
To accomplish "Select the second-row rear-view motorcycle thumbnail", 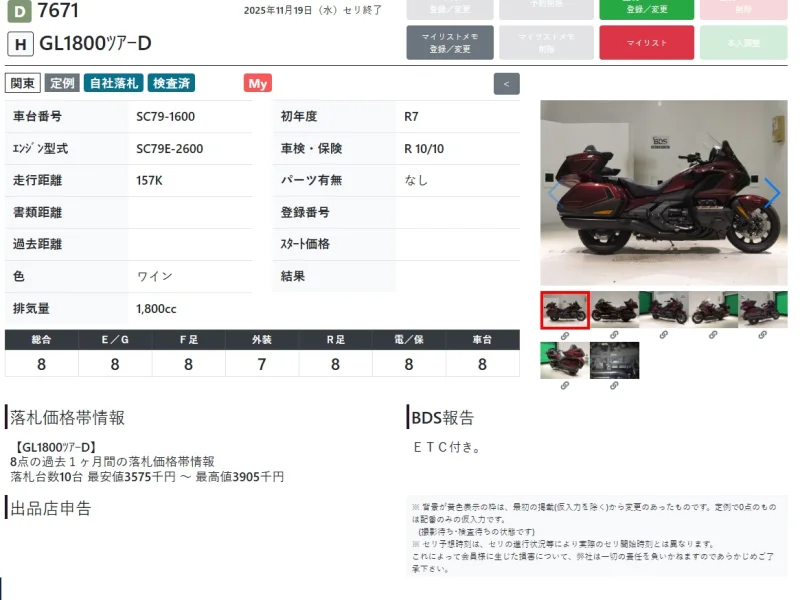I will (565, 360).
